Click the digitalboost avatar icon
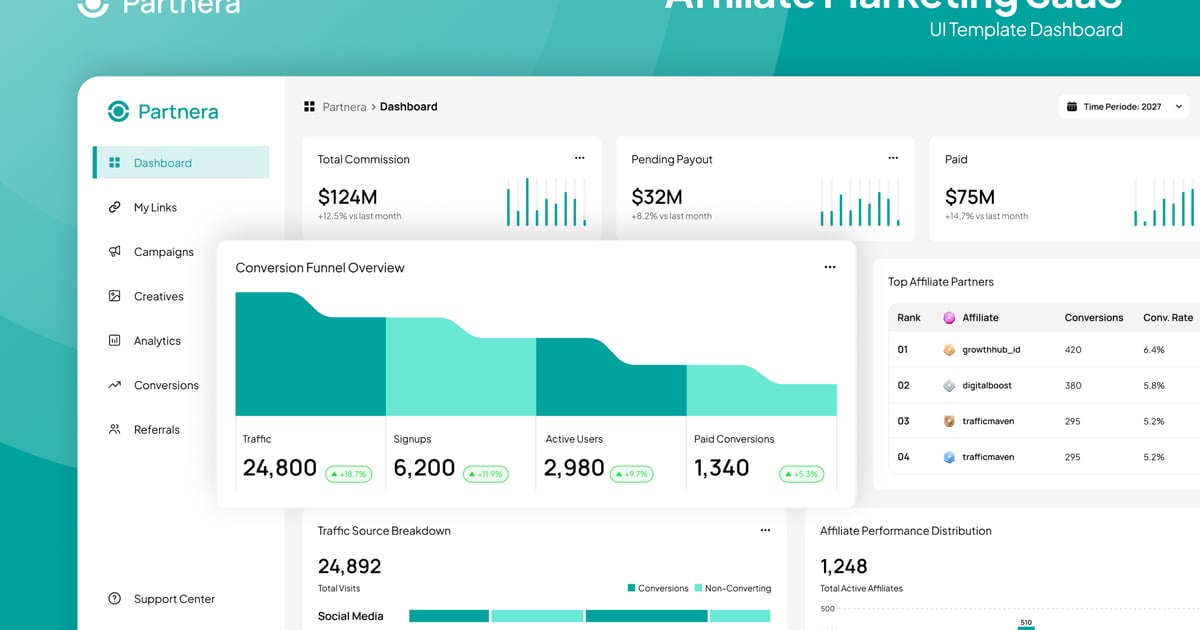This screenshot has width=1200, height=630. pyautogui.click(x=949, y=385)
